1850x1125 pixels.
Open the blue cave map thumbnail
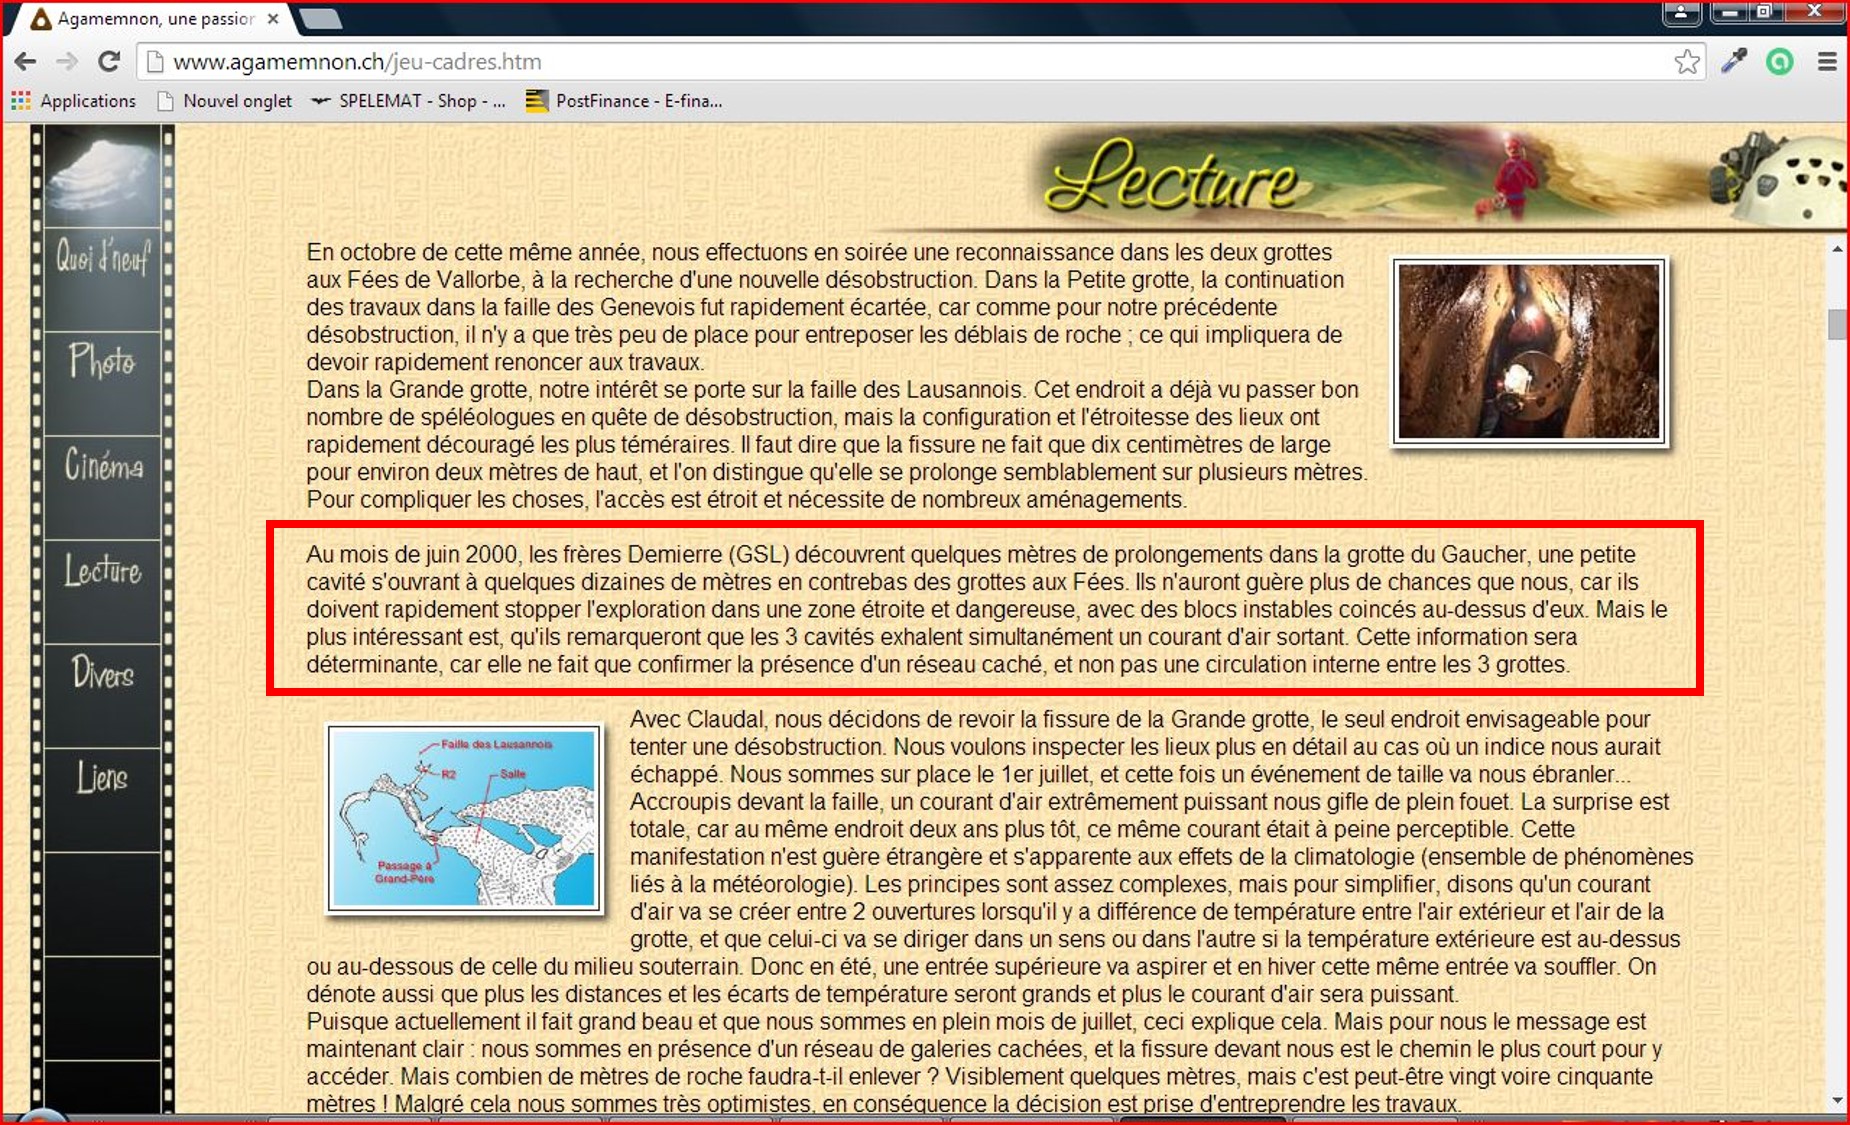(464, 819)
